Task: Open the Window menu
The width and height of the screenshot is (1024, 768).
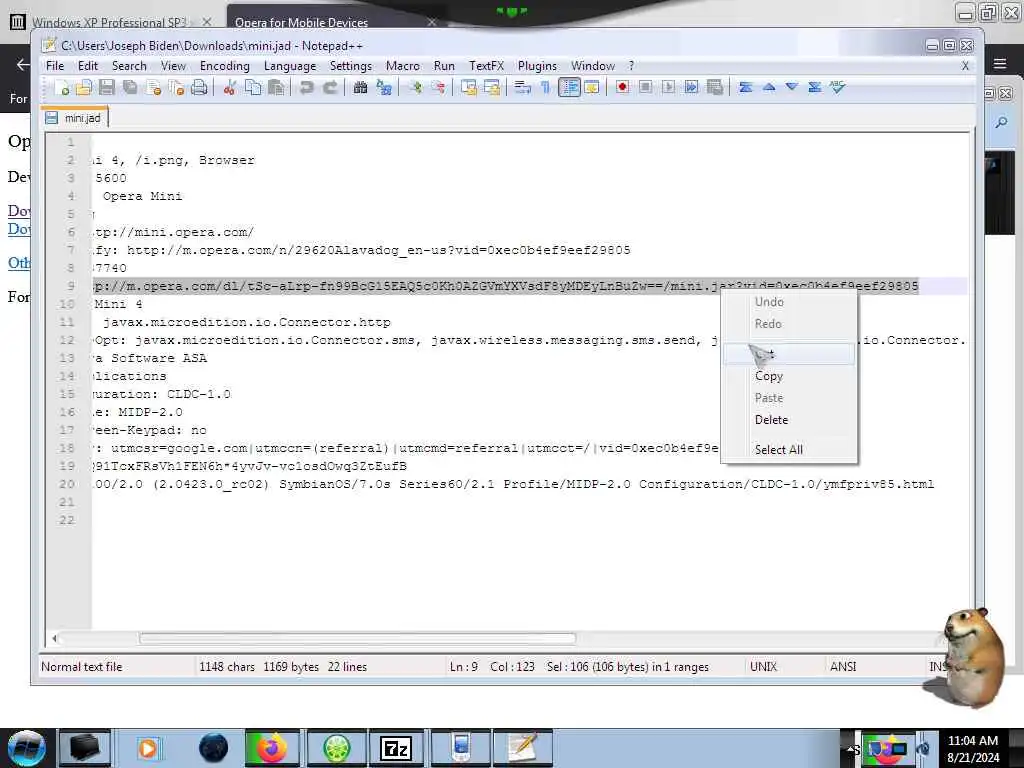Action: [593, 66]
